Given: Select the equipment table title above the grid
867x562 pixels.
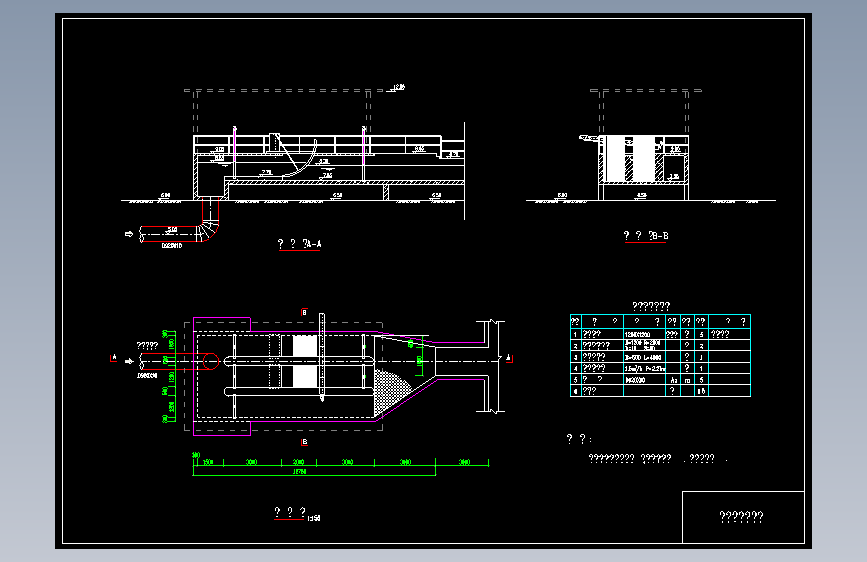Looking at the screenshot, I should pyautogui.click(x=651, y=306).
